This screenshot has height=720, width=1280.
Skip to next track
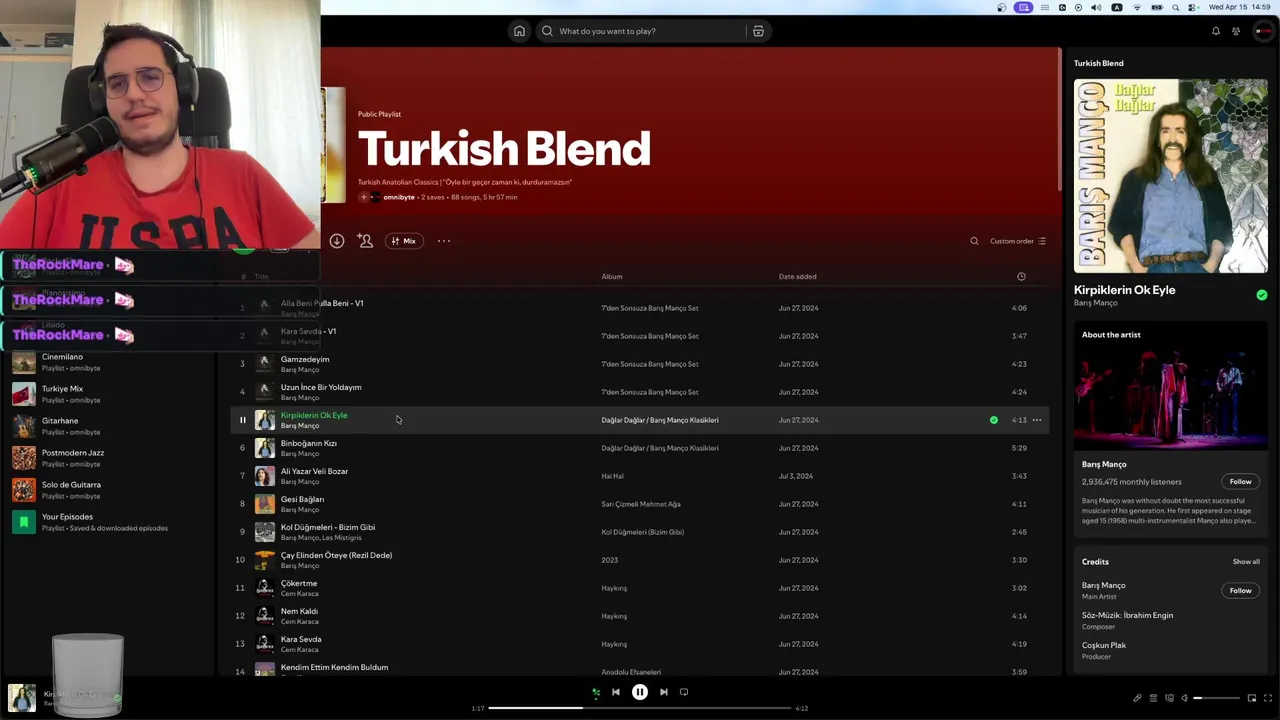[664, 692]
